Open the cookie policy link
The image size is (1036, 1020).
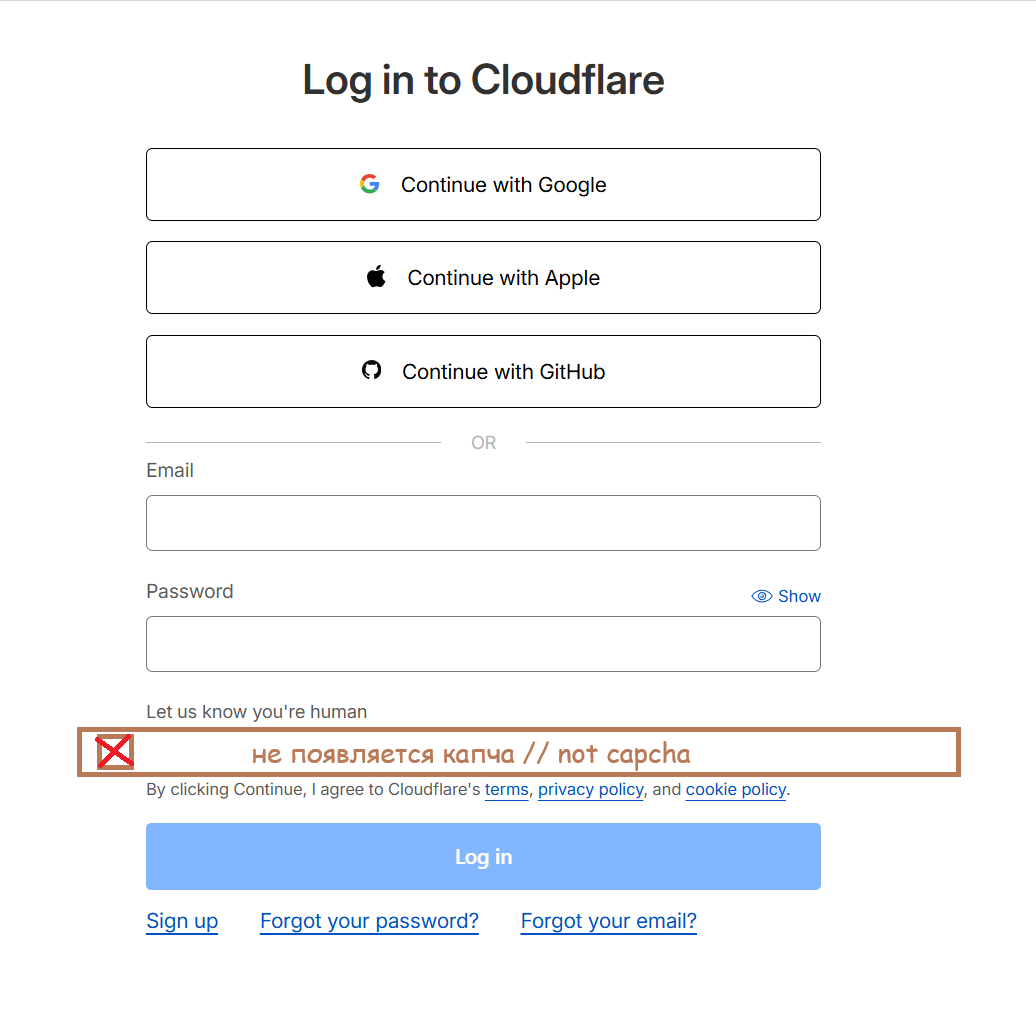pyautogui.click(x=736, y=790)
